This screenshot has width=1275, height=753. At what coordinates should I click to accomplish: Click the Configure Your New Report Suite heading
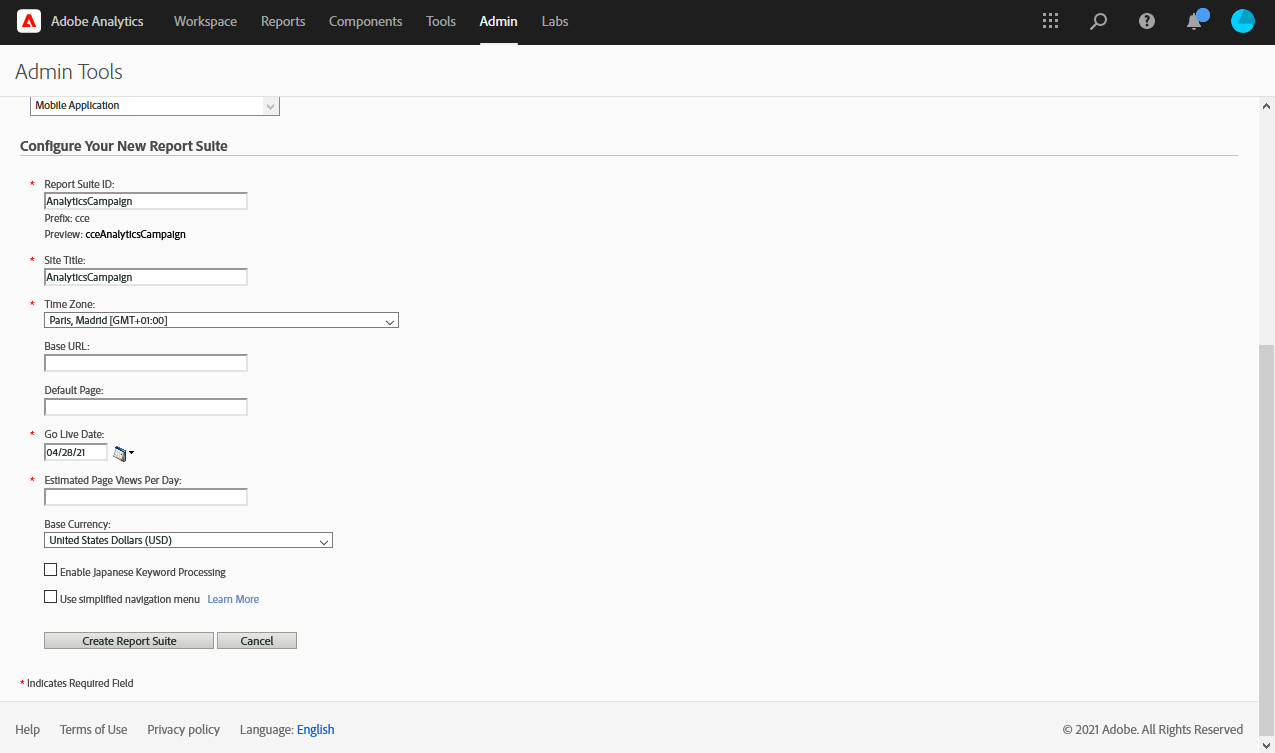124,146
